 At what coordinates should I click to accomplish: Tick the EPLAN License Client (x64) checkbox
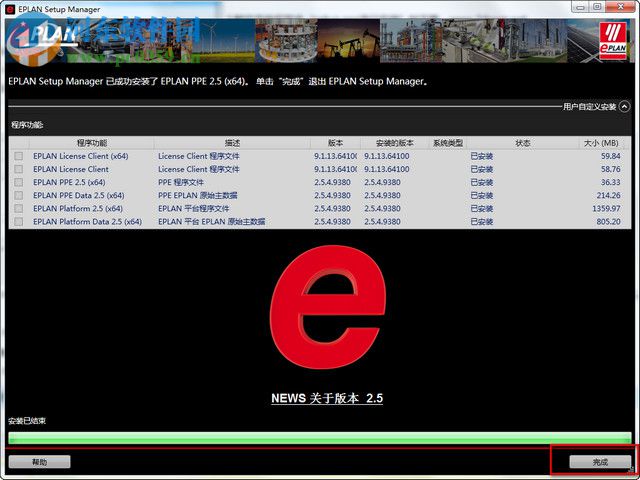[x=18, y=156]
